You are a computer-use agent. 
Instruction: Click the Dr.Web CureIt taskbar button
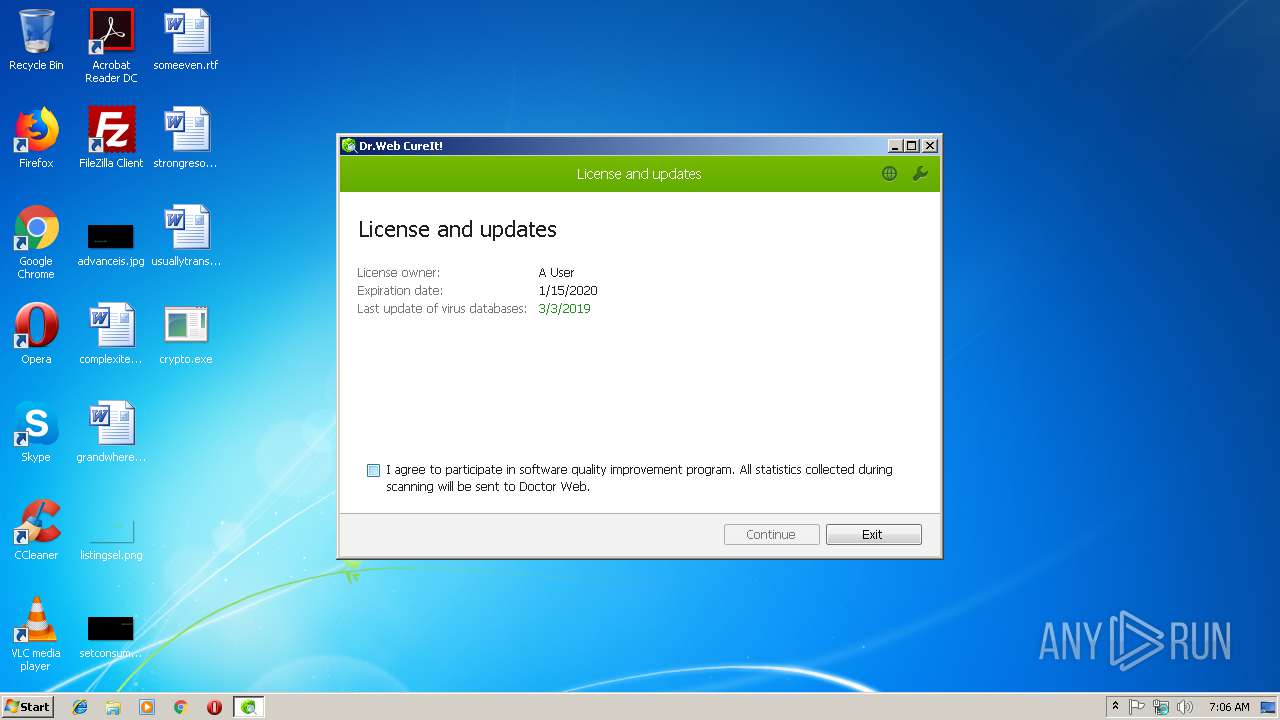[x=248, y=707]
